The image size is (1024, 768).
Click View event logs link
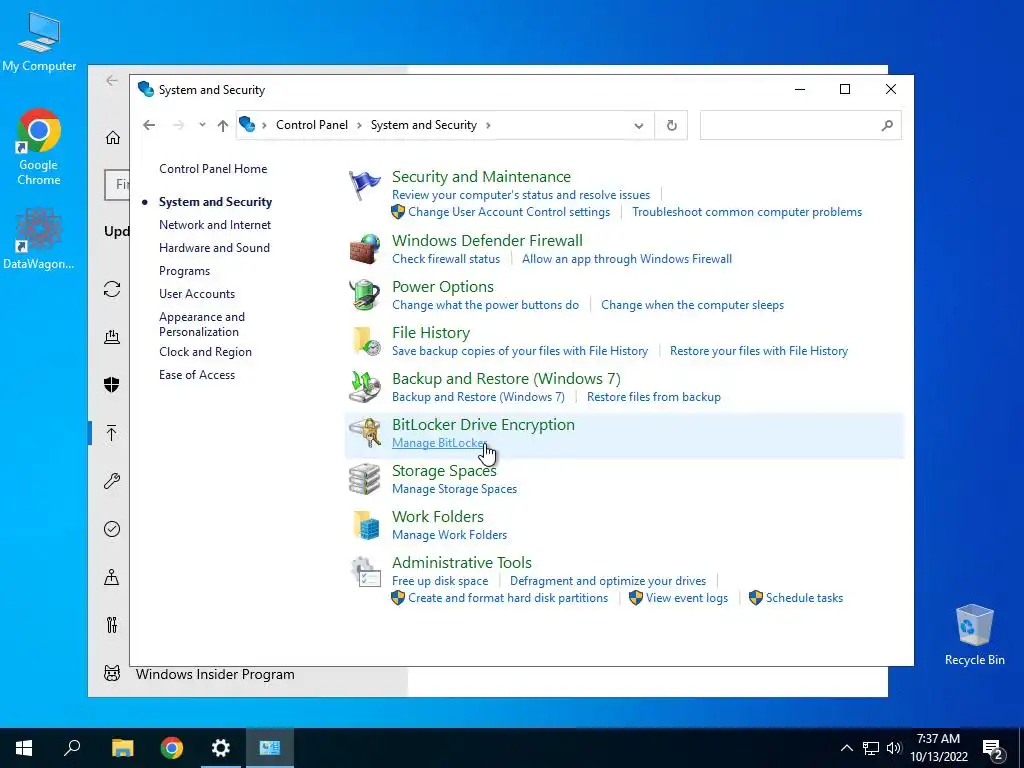coord(686,598)
